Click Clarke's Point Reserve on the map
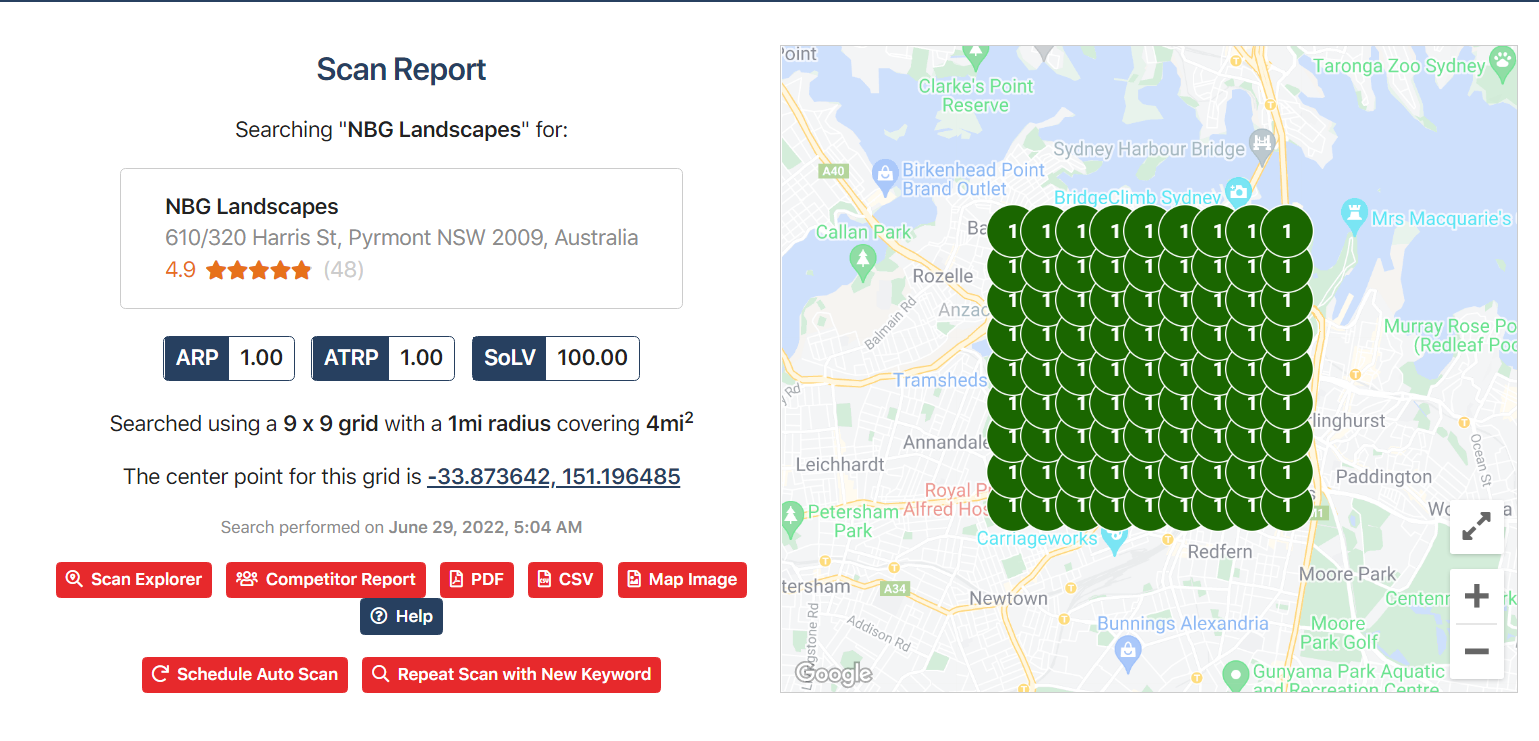 (x=975, y=95)
